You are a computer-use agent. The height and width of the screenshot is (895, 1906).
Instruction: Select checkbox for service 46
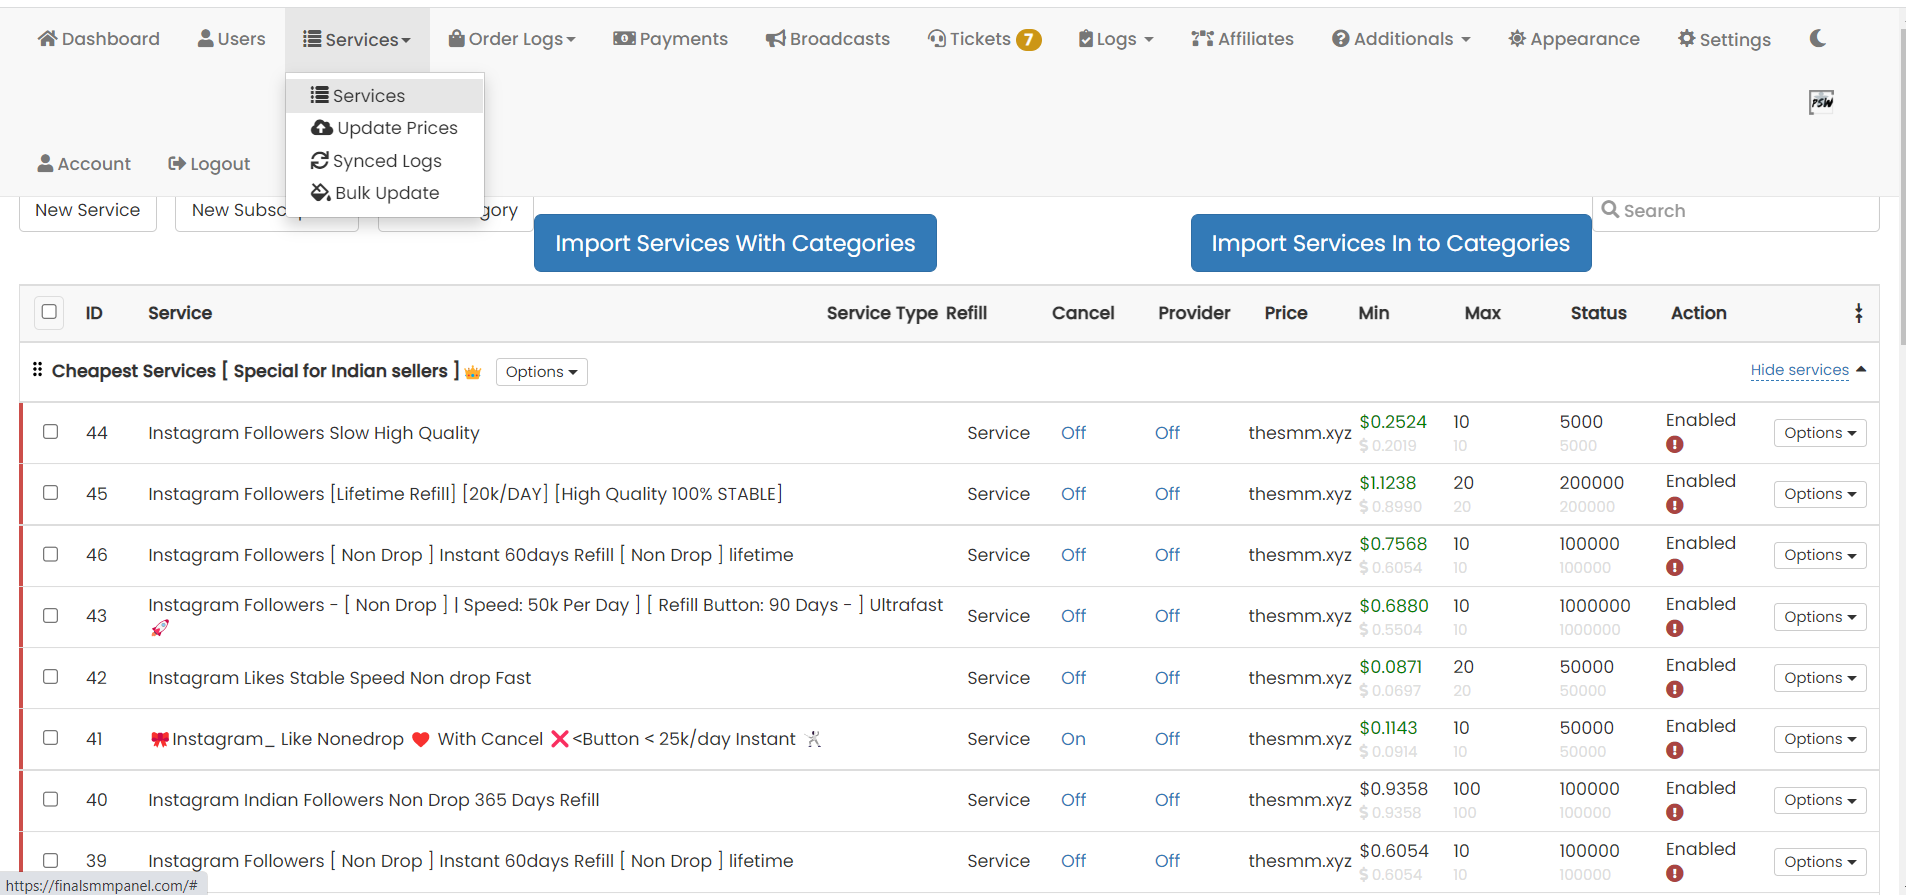pos(51,554)
